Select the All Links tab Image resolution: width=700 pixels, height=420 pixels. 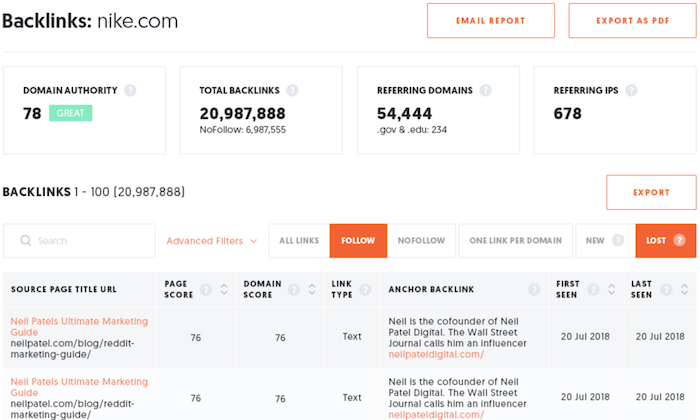point(299,241)
